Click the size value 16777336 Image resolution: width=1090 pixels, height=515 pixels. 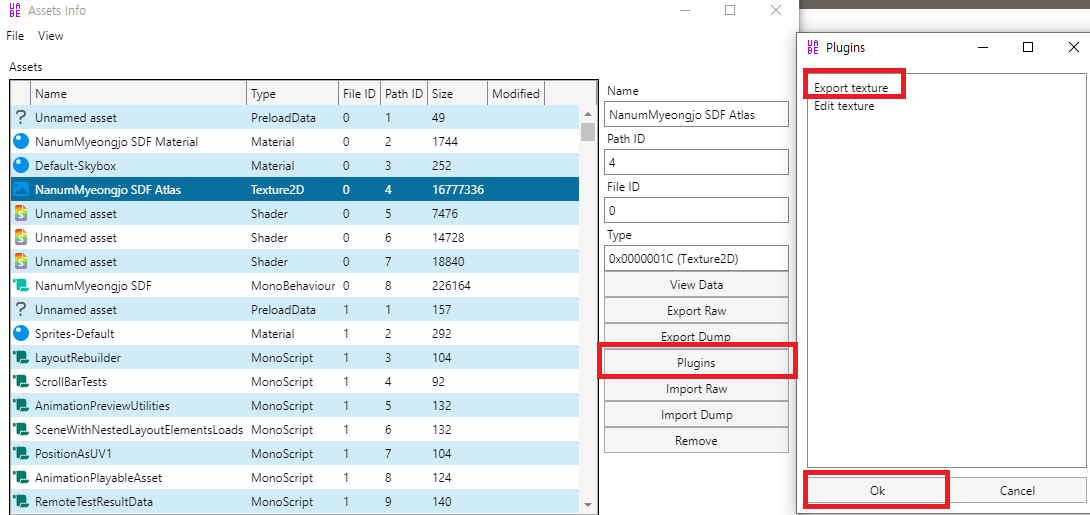pyautogui.click(x=457, y=190)
